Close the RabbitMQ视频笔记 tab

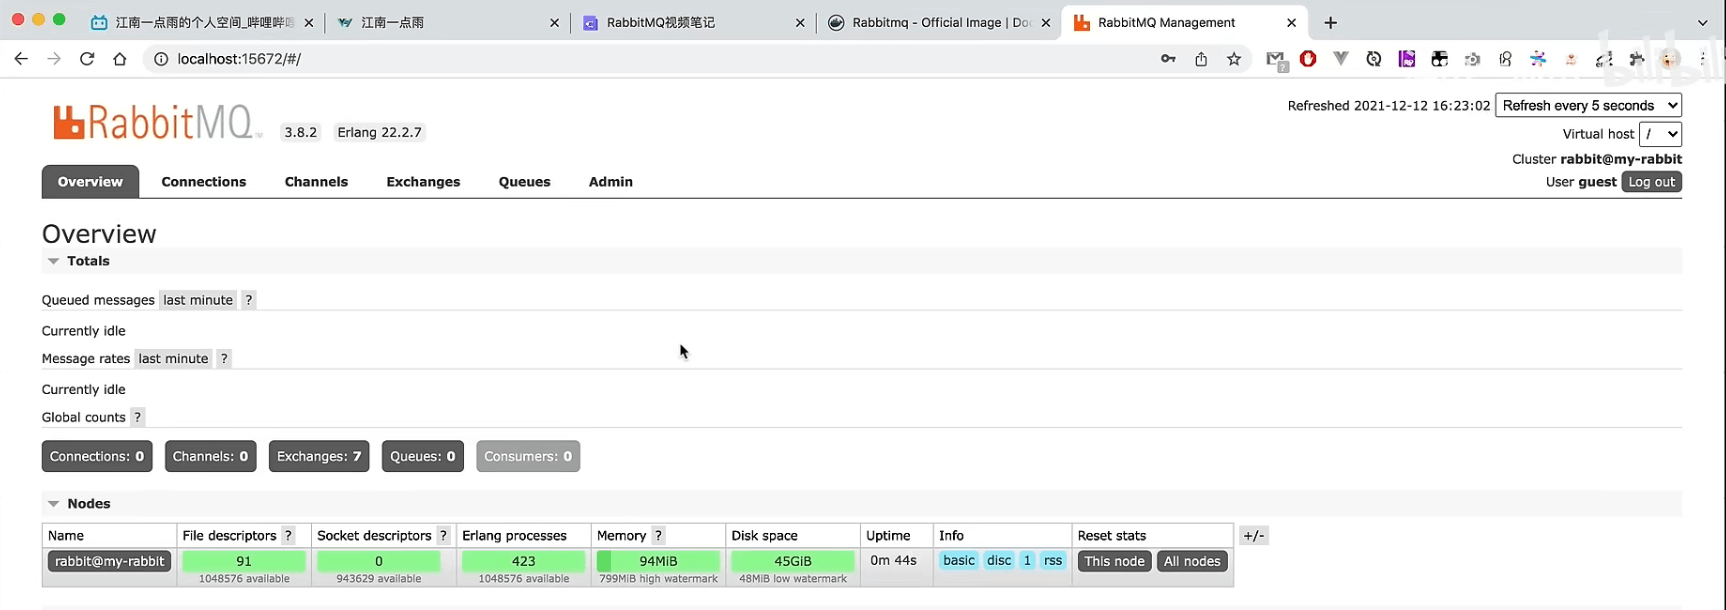point(800,22)
